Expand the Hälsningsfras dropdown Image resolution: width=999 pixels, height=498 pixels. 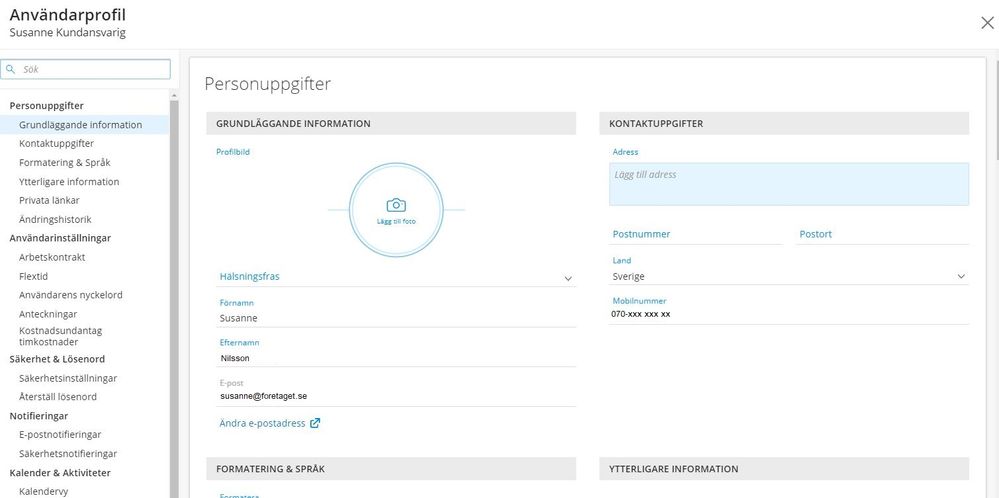coord(567,278)
